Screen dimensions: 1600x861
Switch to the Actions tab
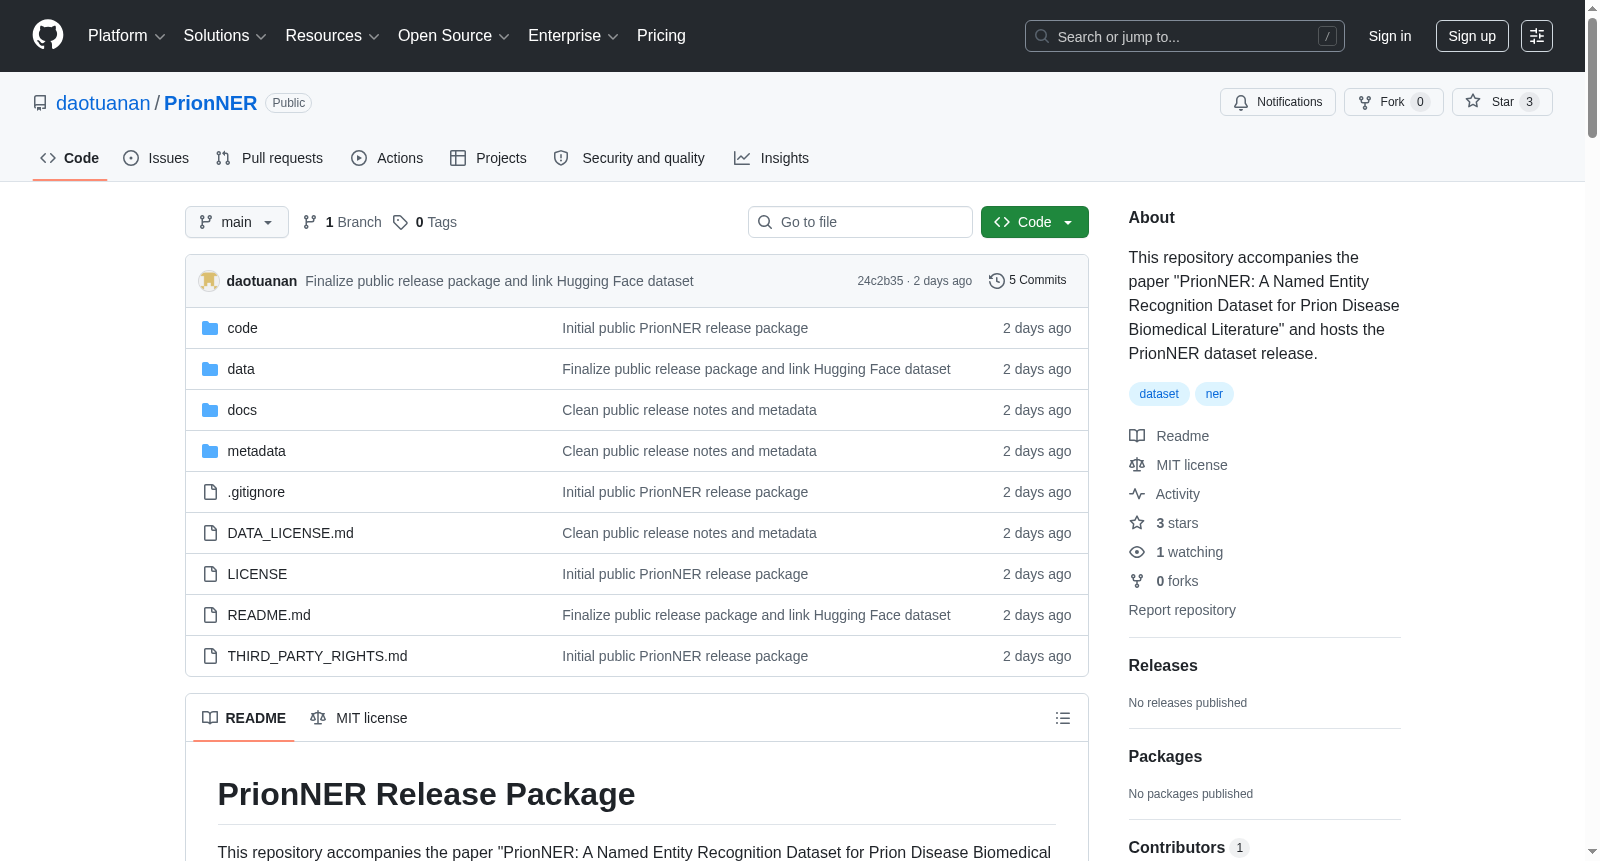[387, 158]
